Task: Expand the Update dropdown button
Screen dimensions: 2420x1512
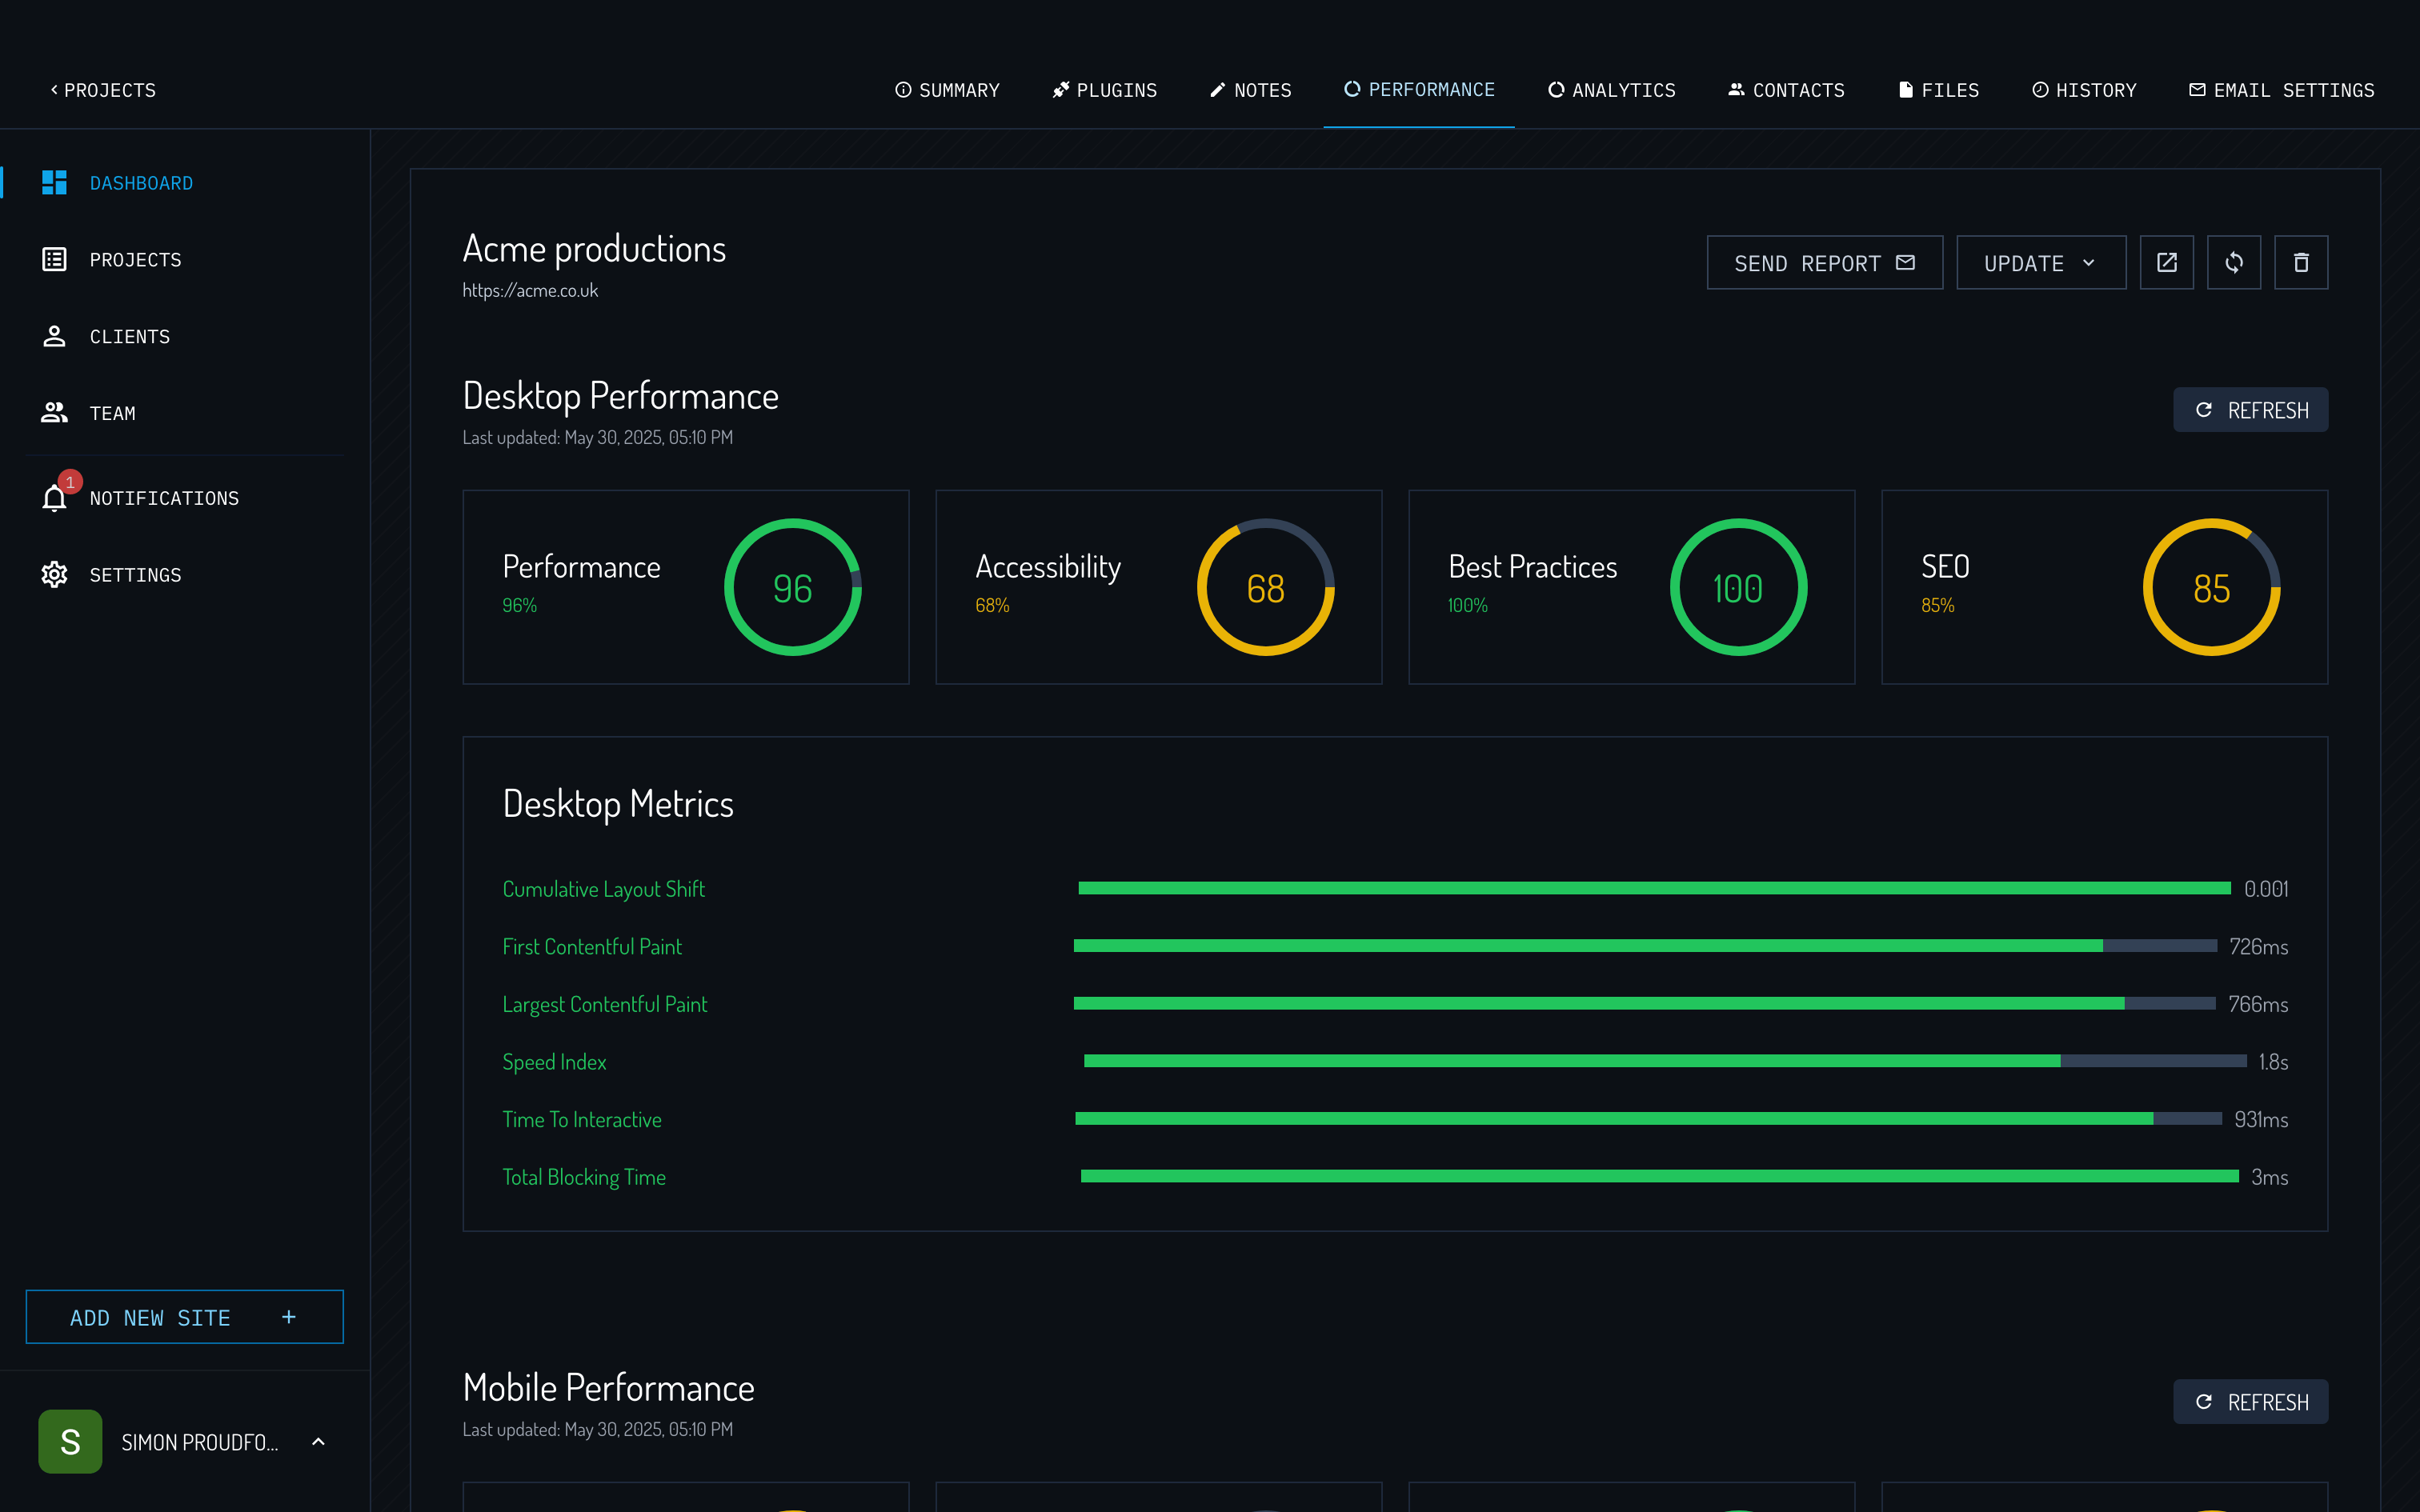Action: tap(2040, 263)
